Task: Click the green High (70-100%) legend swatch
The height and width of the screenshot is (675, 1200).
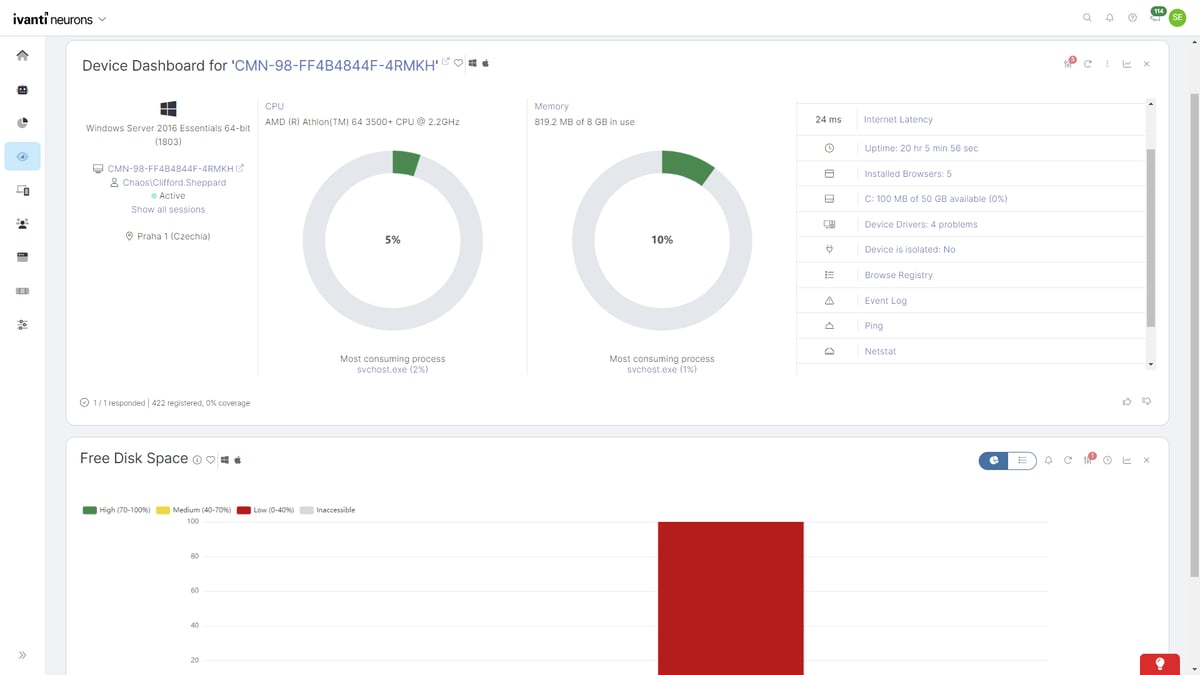Action: click(x=90, y=510)
